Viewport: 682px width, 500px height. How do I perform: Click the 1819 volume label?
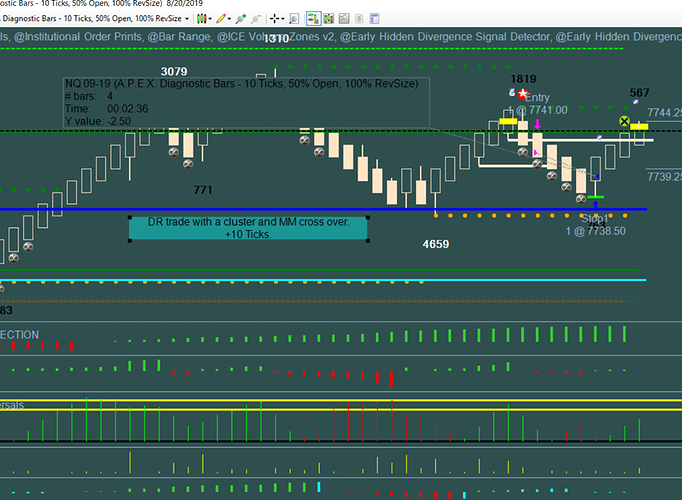click(523, 79)
